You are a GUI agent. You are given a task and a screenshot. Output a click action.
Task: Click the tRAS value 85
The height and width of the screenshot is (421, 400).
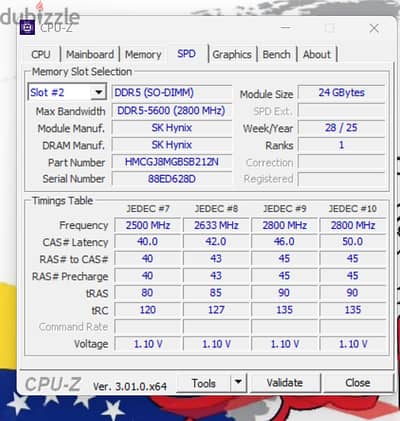click(x=216, y=293)
